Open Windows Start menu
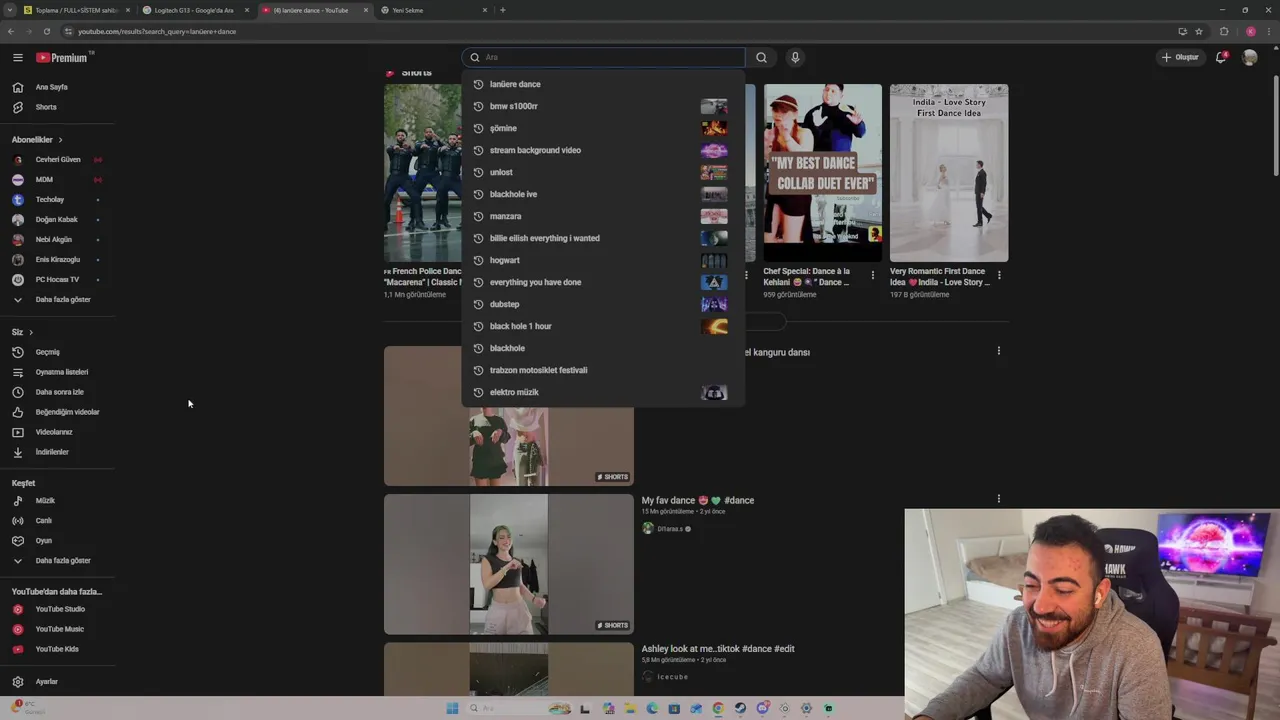This screenshot has height=720, width=1280. click(x=452, y=708)
